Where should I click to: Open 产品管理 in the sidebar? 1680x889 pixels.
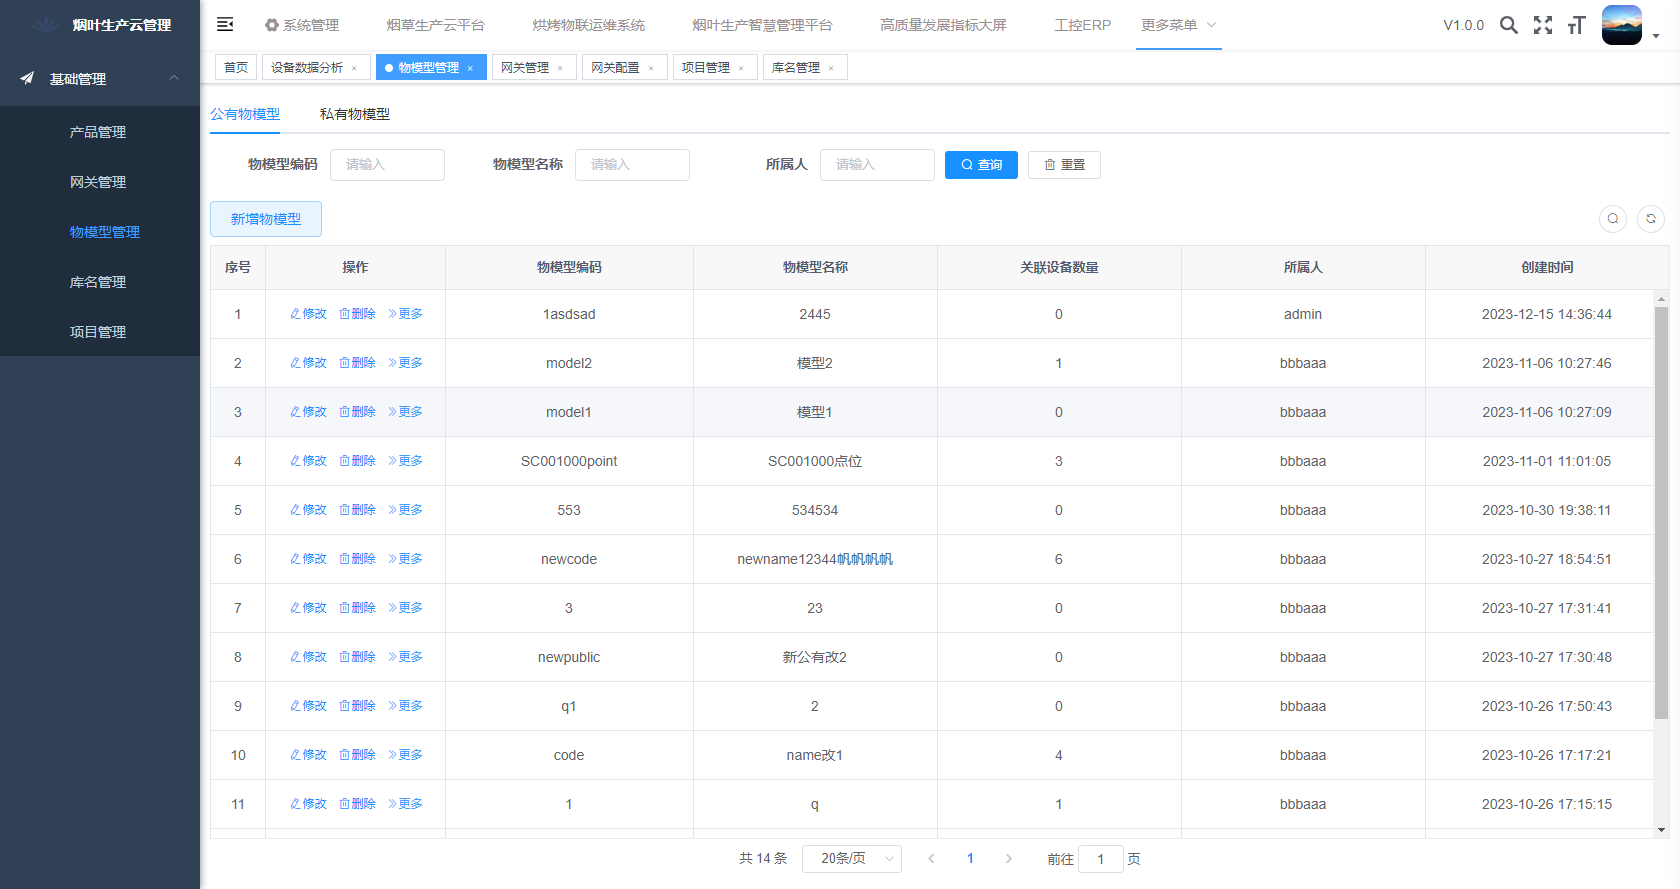98,132
